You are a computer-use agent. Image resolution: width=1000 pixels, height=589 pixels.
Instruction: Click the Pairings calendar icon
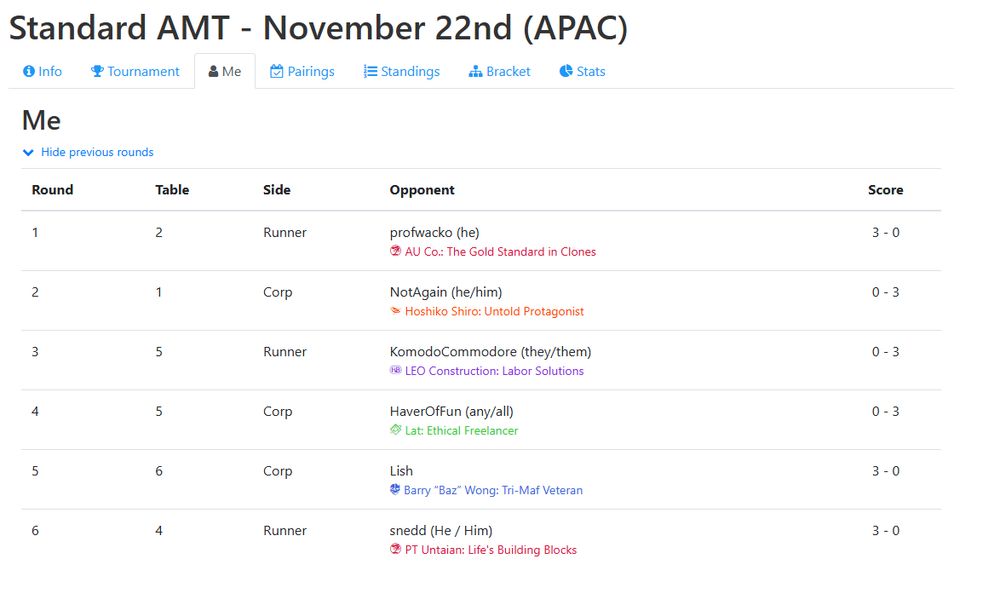277,72
